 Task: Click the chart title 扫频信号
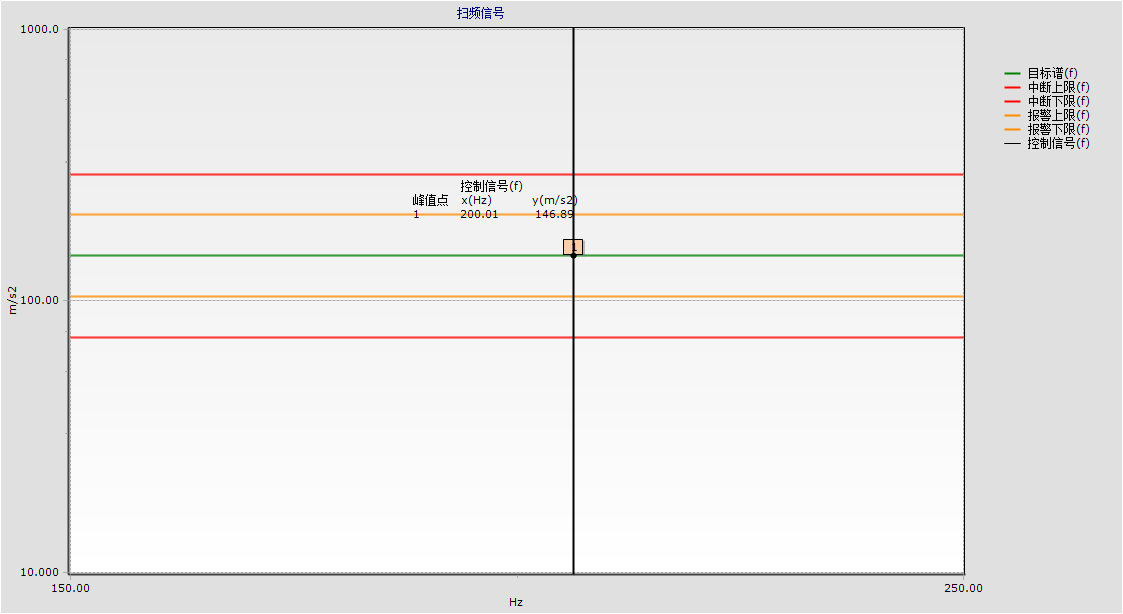pyautogui.click(x=480, y=13)
